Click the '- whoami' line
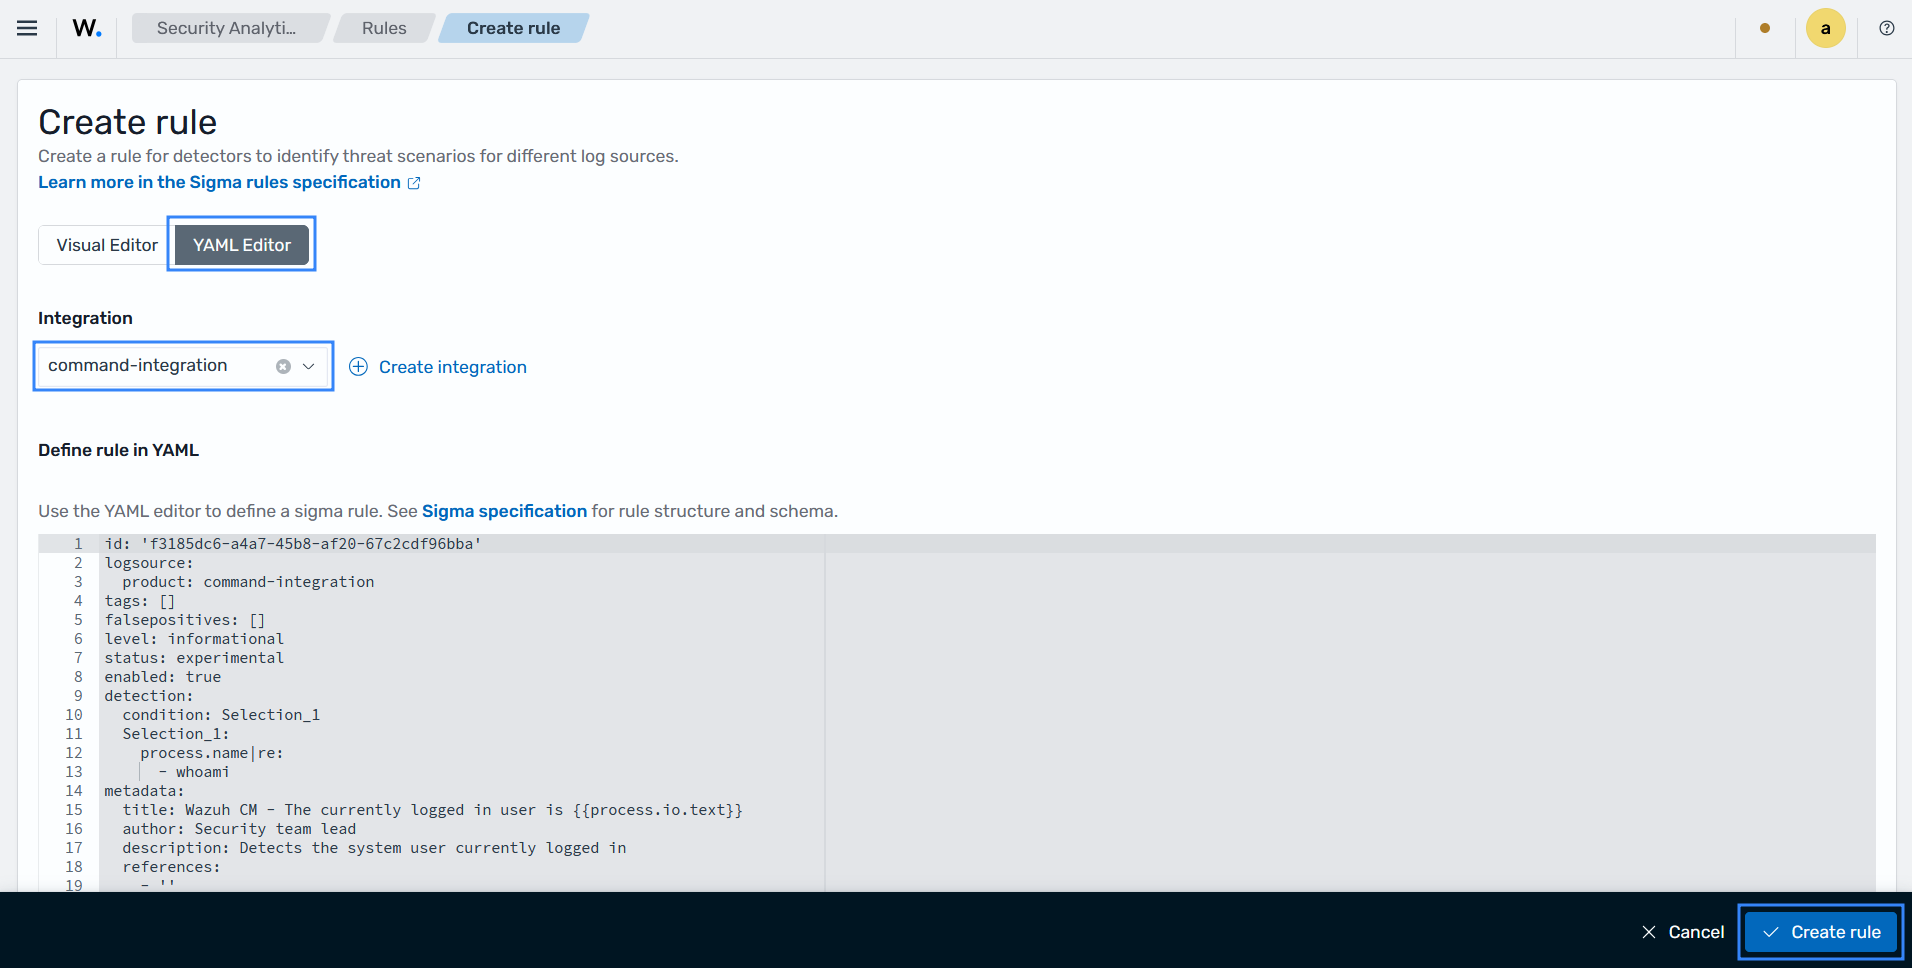The height and width of the screenshot is (968, 1912). click(194, 772)
